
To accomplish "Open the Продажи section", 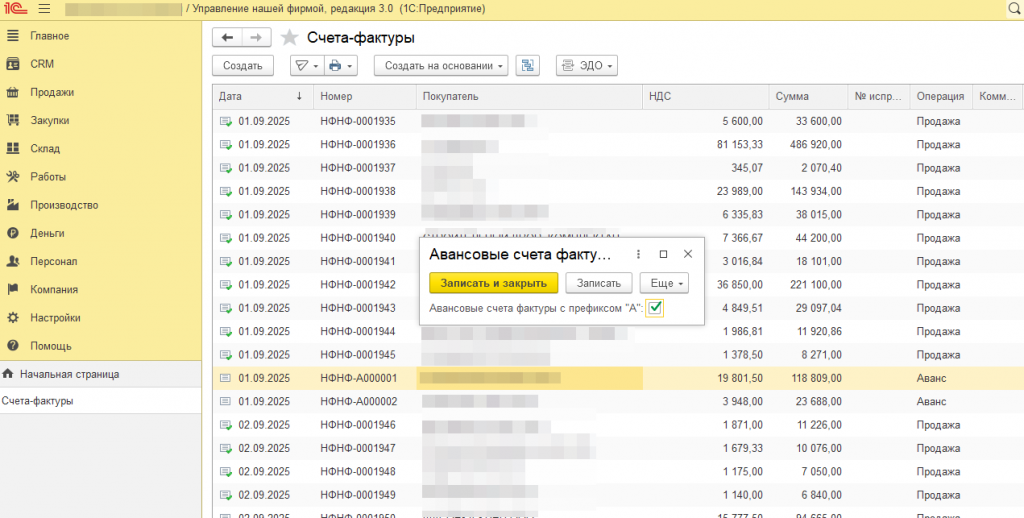I will coord(52,92).
